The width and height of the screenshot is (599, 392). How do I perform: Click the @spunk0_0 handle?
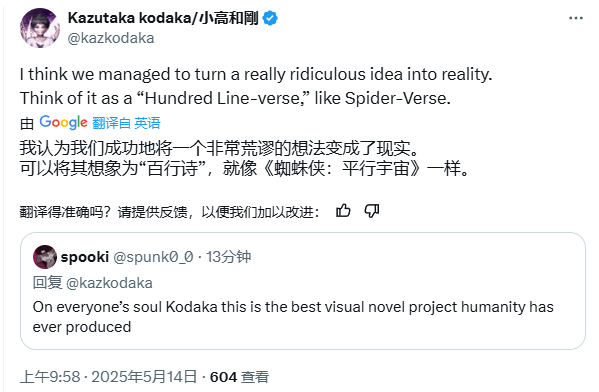(154, 257)
